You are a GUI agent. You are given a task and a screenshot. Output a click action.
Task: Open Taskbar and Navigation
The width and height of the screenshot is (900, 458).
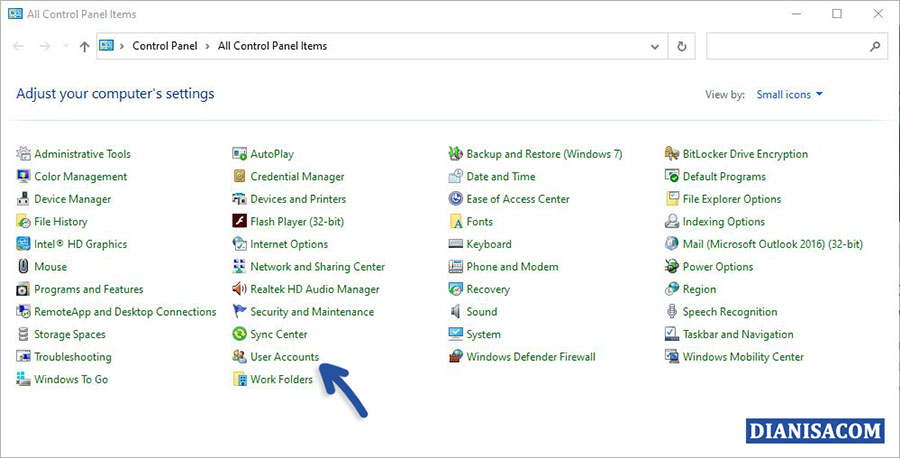coord(738,334)
